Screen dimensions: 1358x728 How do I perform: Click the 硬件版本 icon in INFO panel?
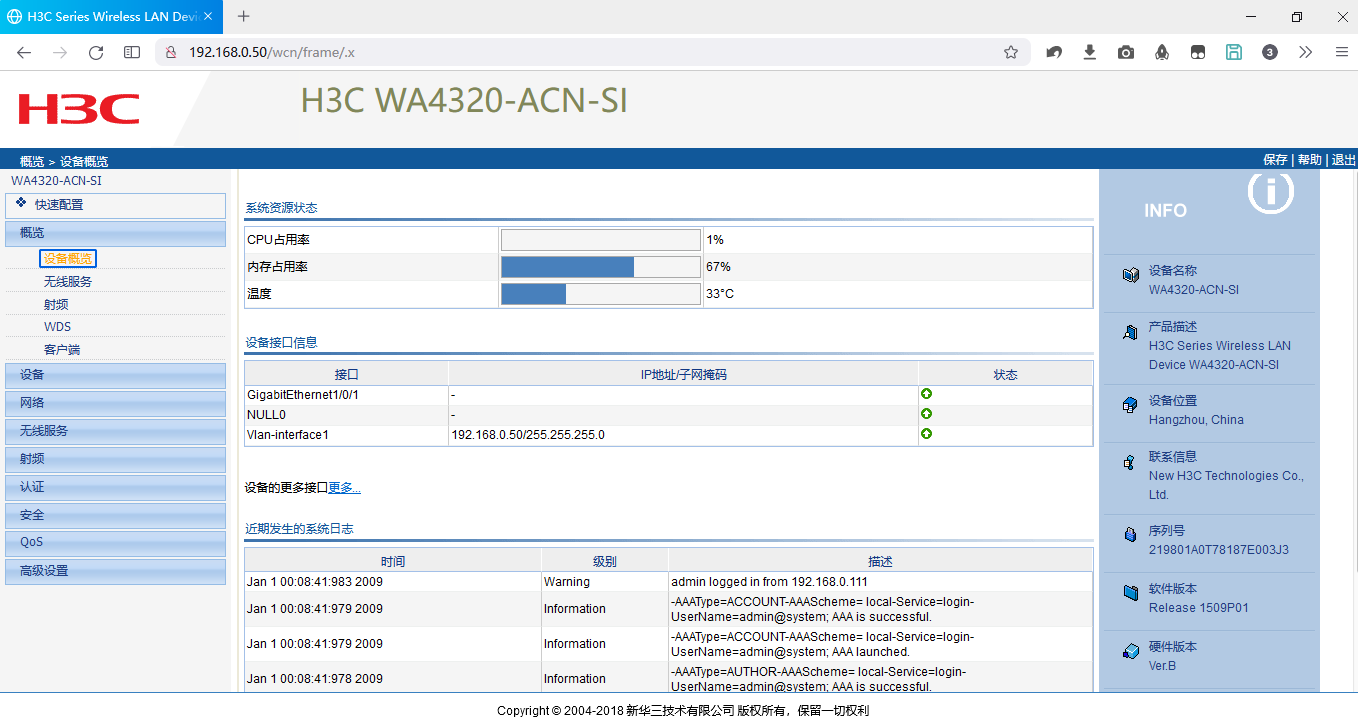point(1130,651)
